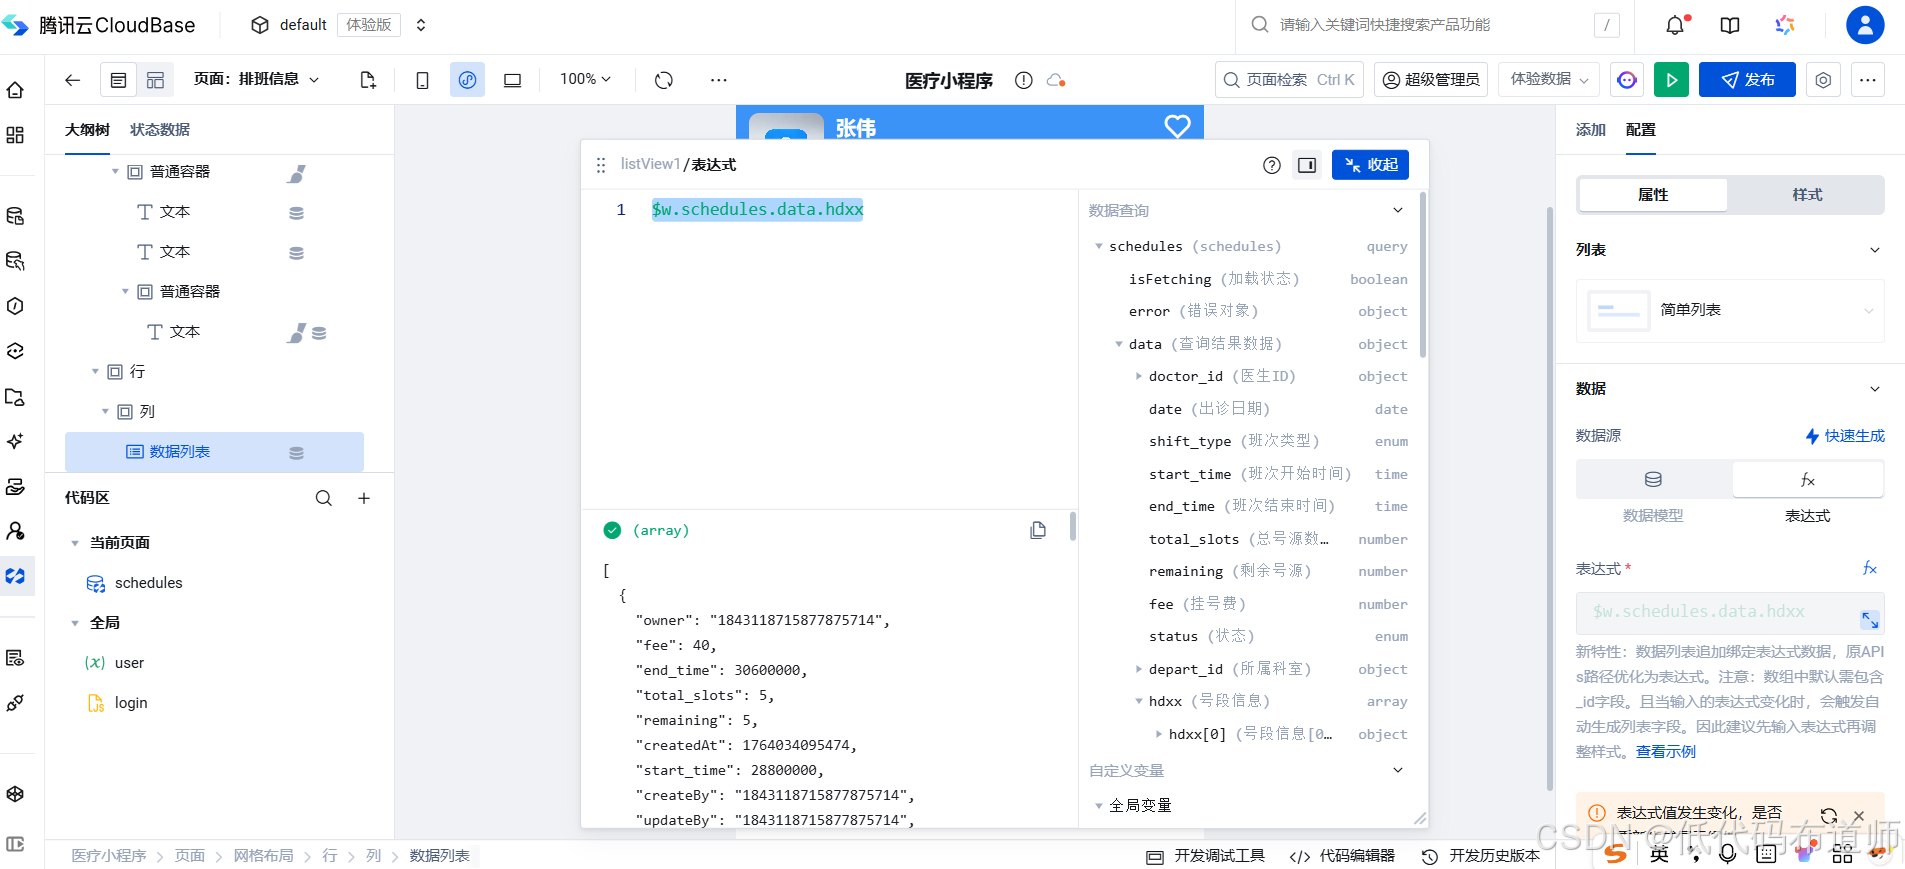Go back with the left arrow icon
1905x869 pixels.
72,80
